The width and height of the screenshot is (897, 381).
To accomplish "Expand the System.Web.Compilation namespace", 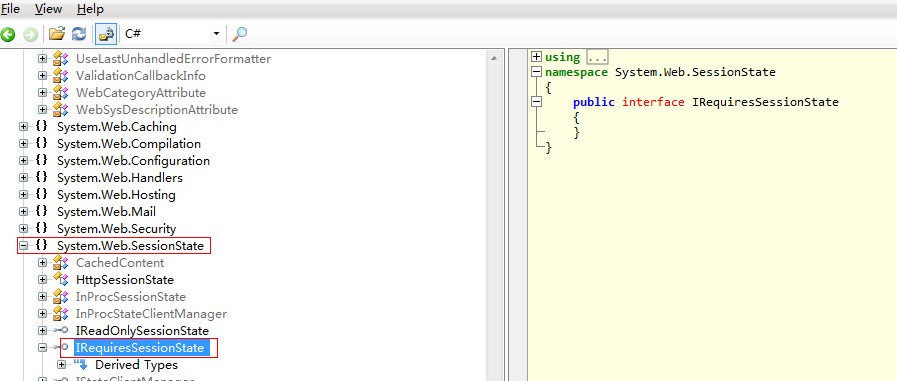I will pos(23,144).
